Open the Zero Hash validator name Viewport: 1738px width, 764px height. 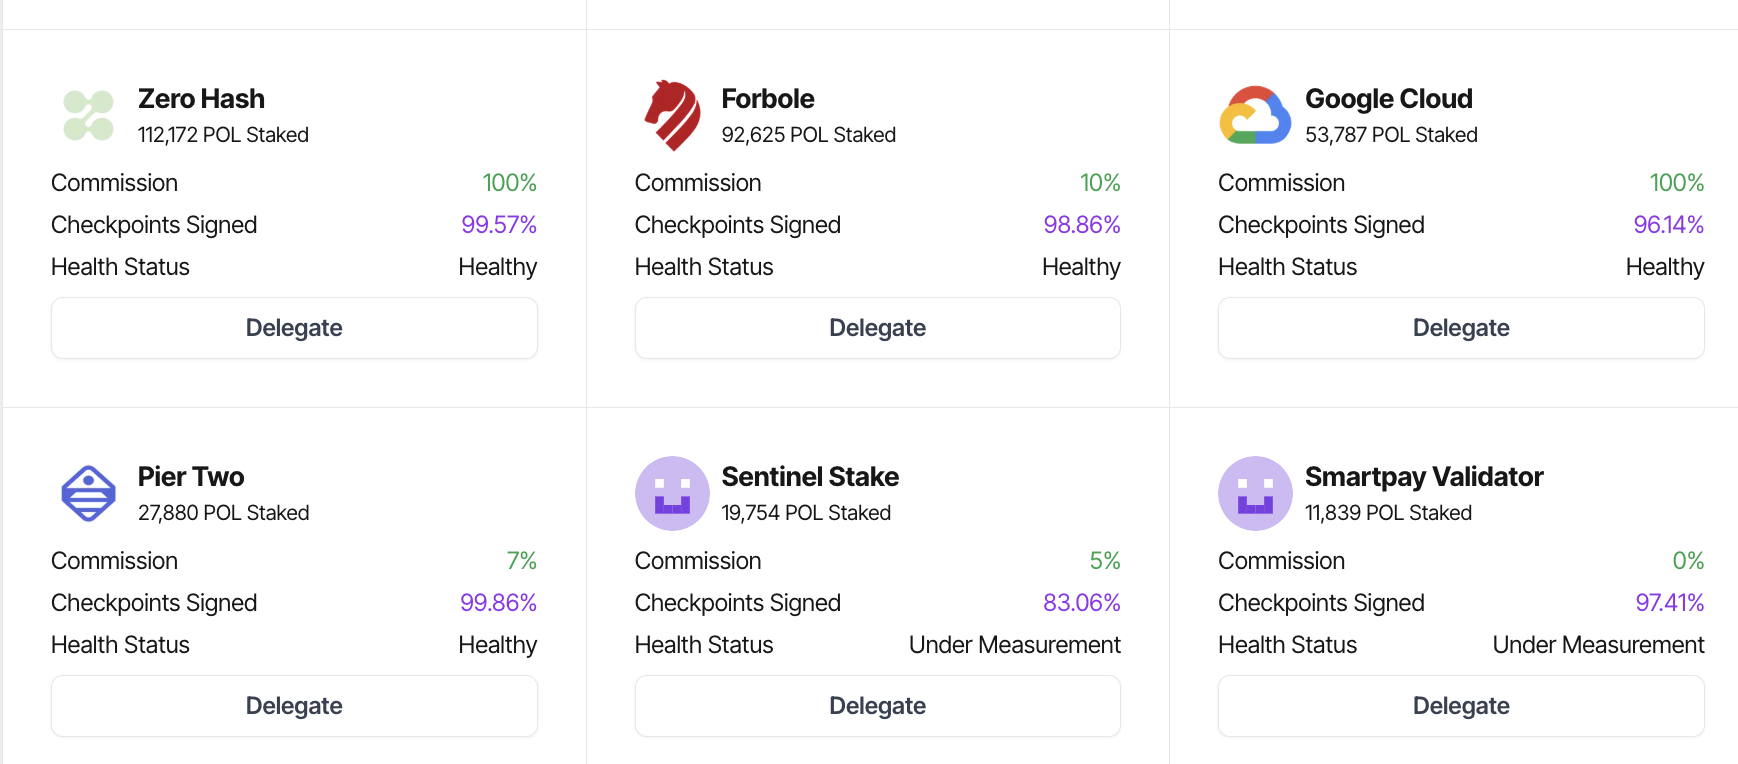[201, 99]
